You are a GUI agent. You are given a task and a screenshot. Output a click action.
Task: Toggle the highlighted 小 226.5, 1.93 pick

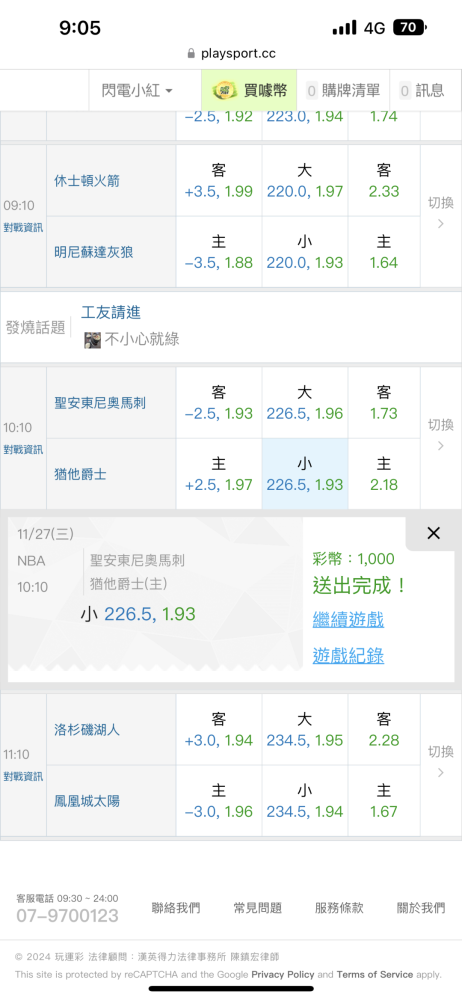[x=305, y=474]
